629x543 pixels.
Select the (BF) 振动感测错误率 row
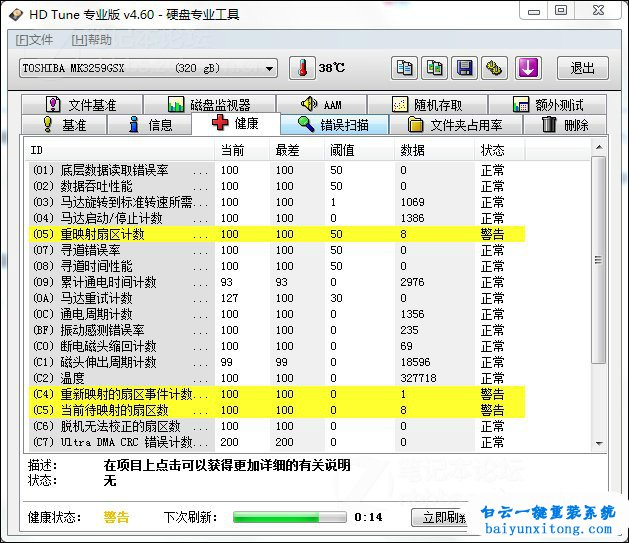[x=276, y=330]
